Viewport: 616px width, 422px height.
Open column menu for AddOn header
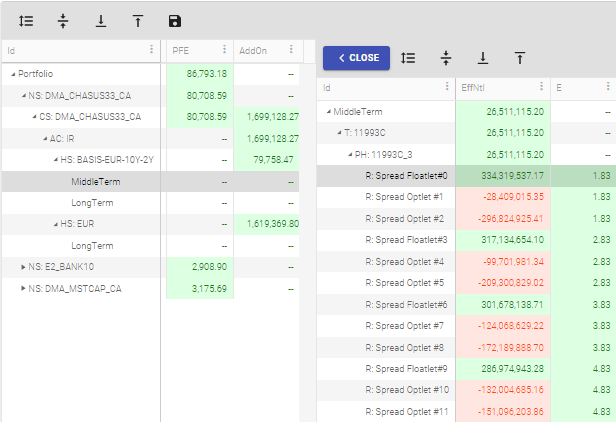pyautogui.click(x=291, y=50)
